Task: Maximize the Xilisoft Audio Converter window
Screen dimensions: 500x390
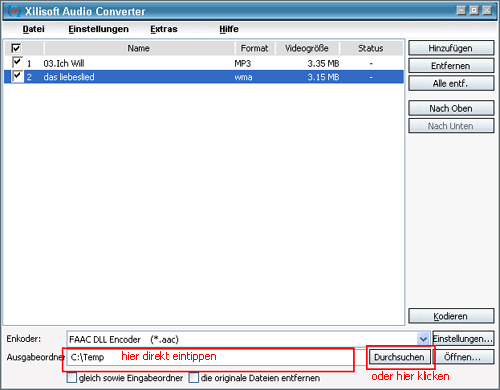Action: click(474, 10)
